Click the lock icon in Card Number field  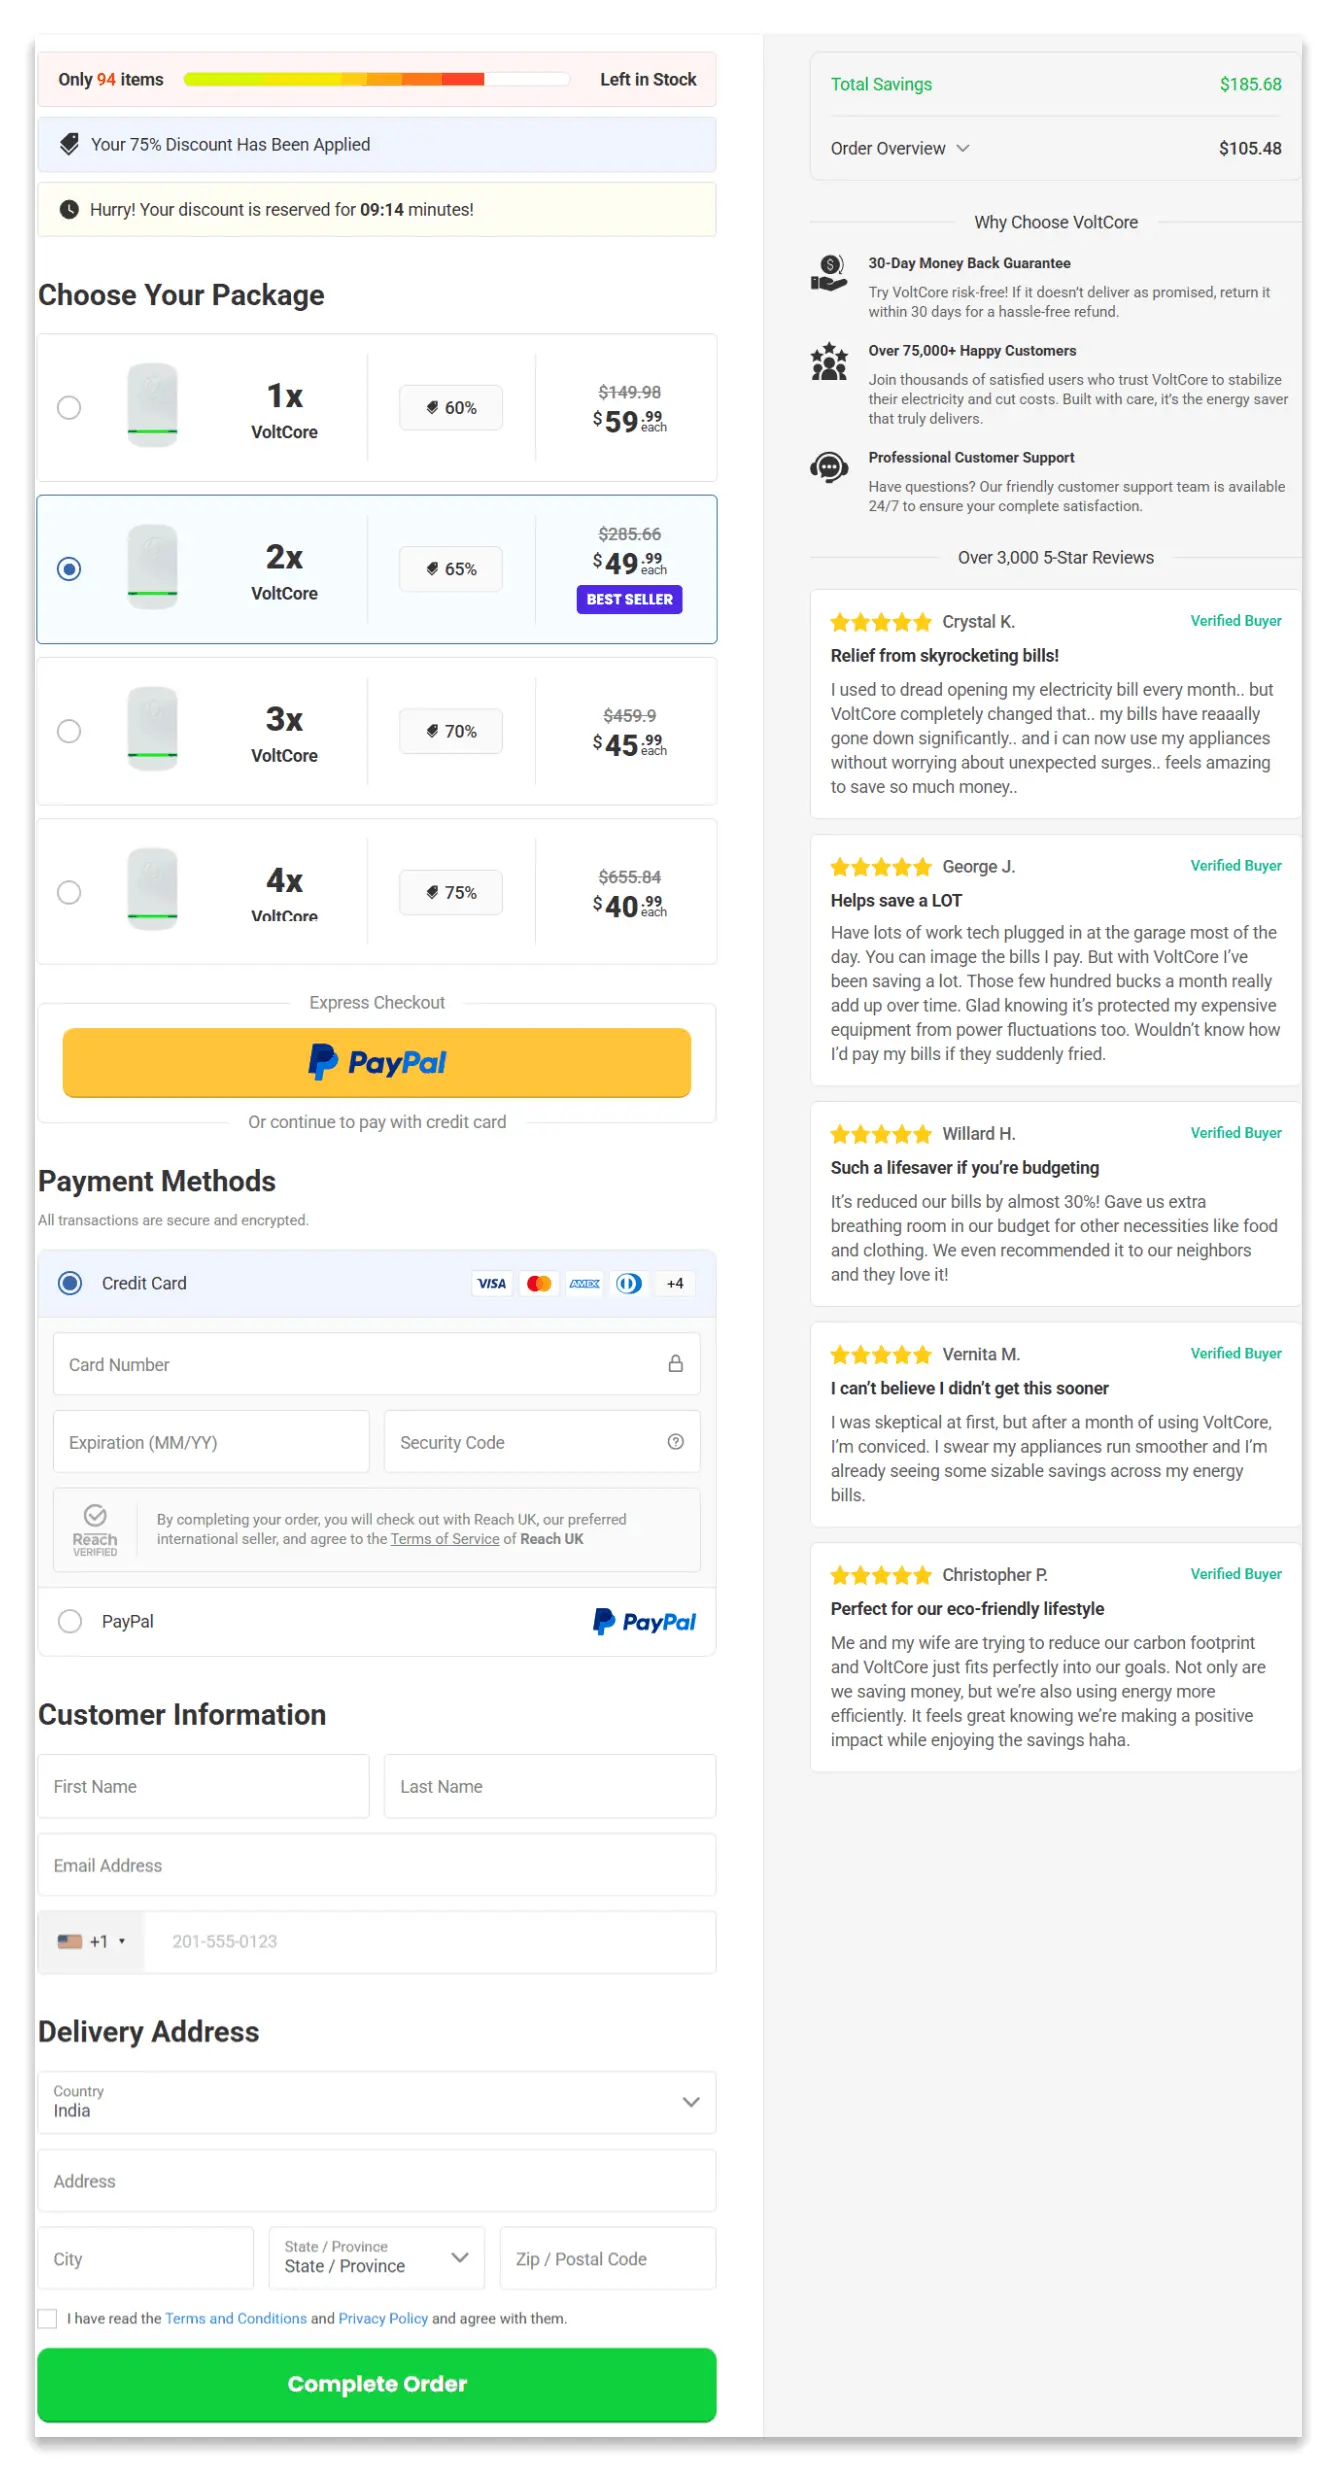pyautogui.click(x=676, y=1363)
